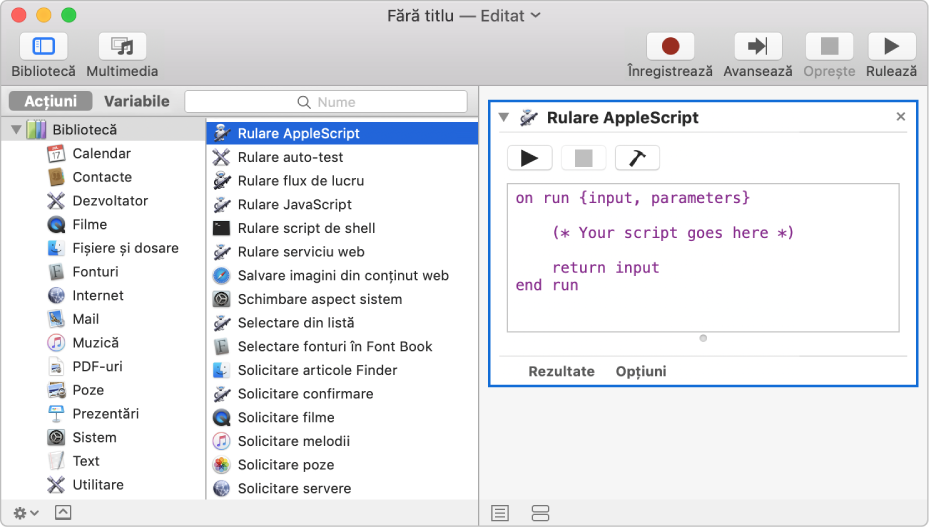Show the log view icon at bottom
Image resolution: width=931 pixels, height=529 pixels.
[x=500, y=513]
